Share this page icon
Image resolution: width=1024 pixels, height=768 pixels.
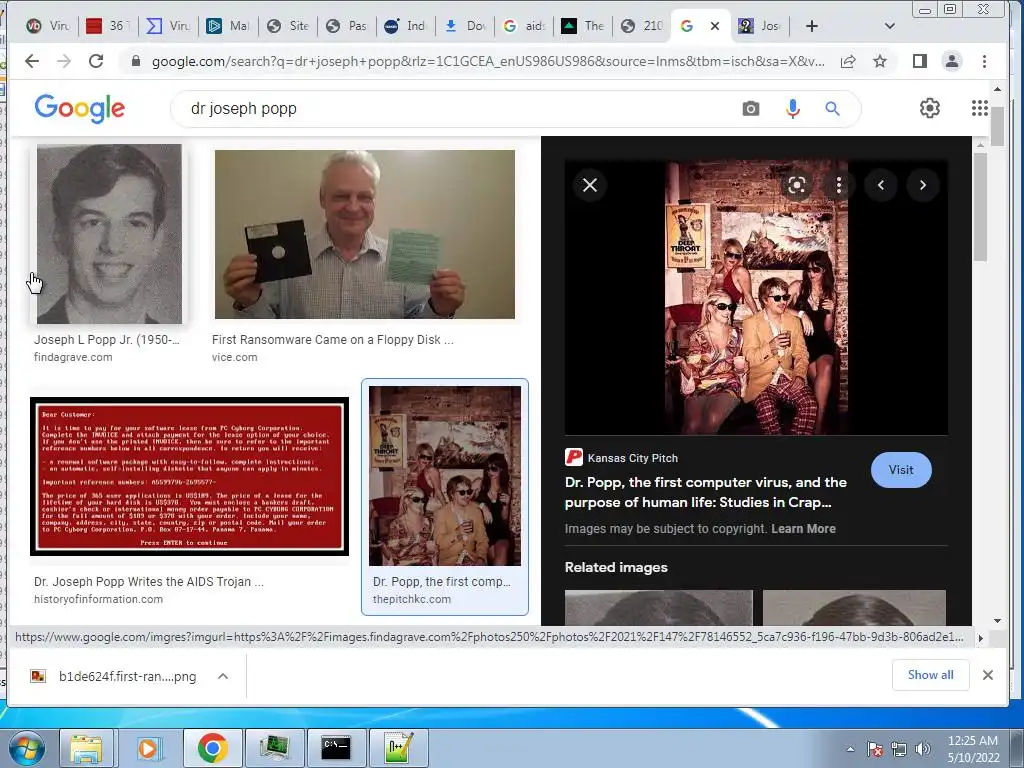(x=848, y=61)
